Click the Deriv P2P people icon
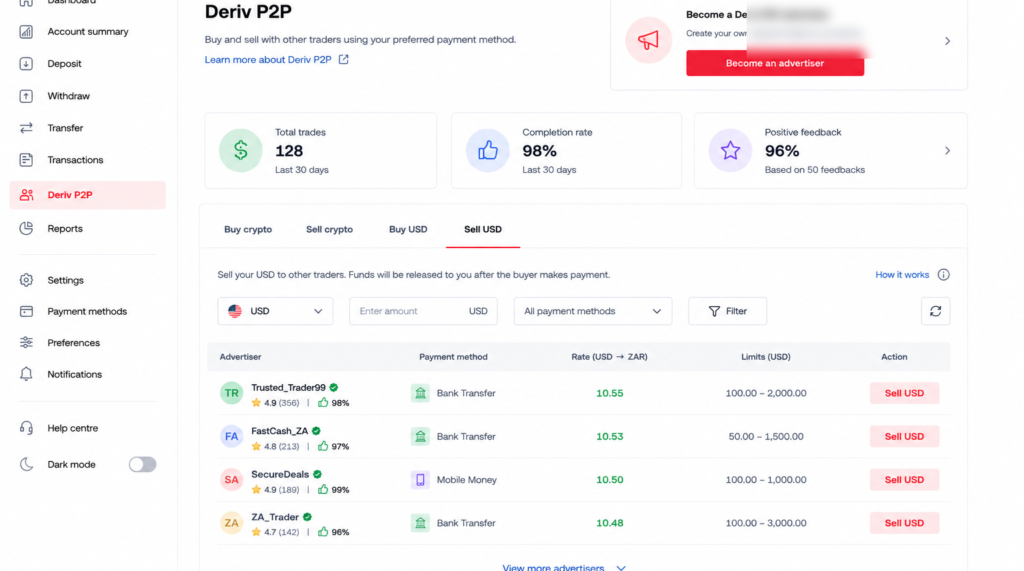Viewport: 1024px width, 571px height. (26, 195)
